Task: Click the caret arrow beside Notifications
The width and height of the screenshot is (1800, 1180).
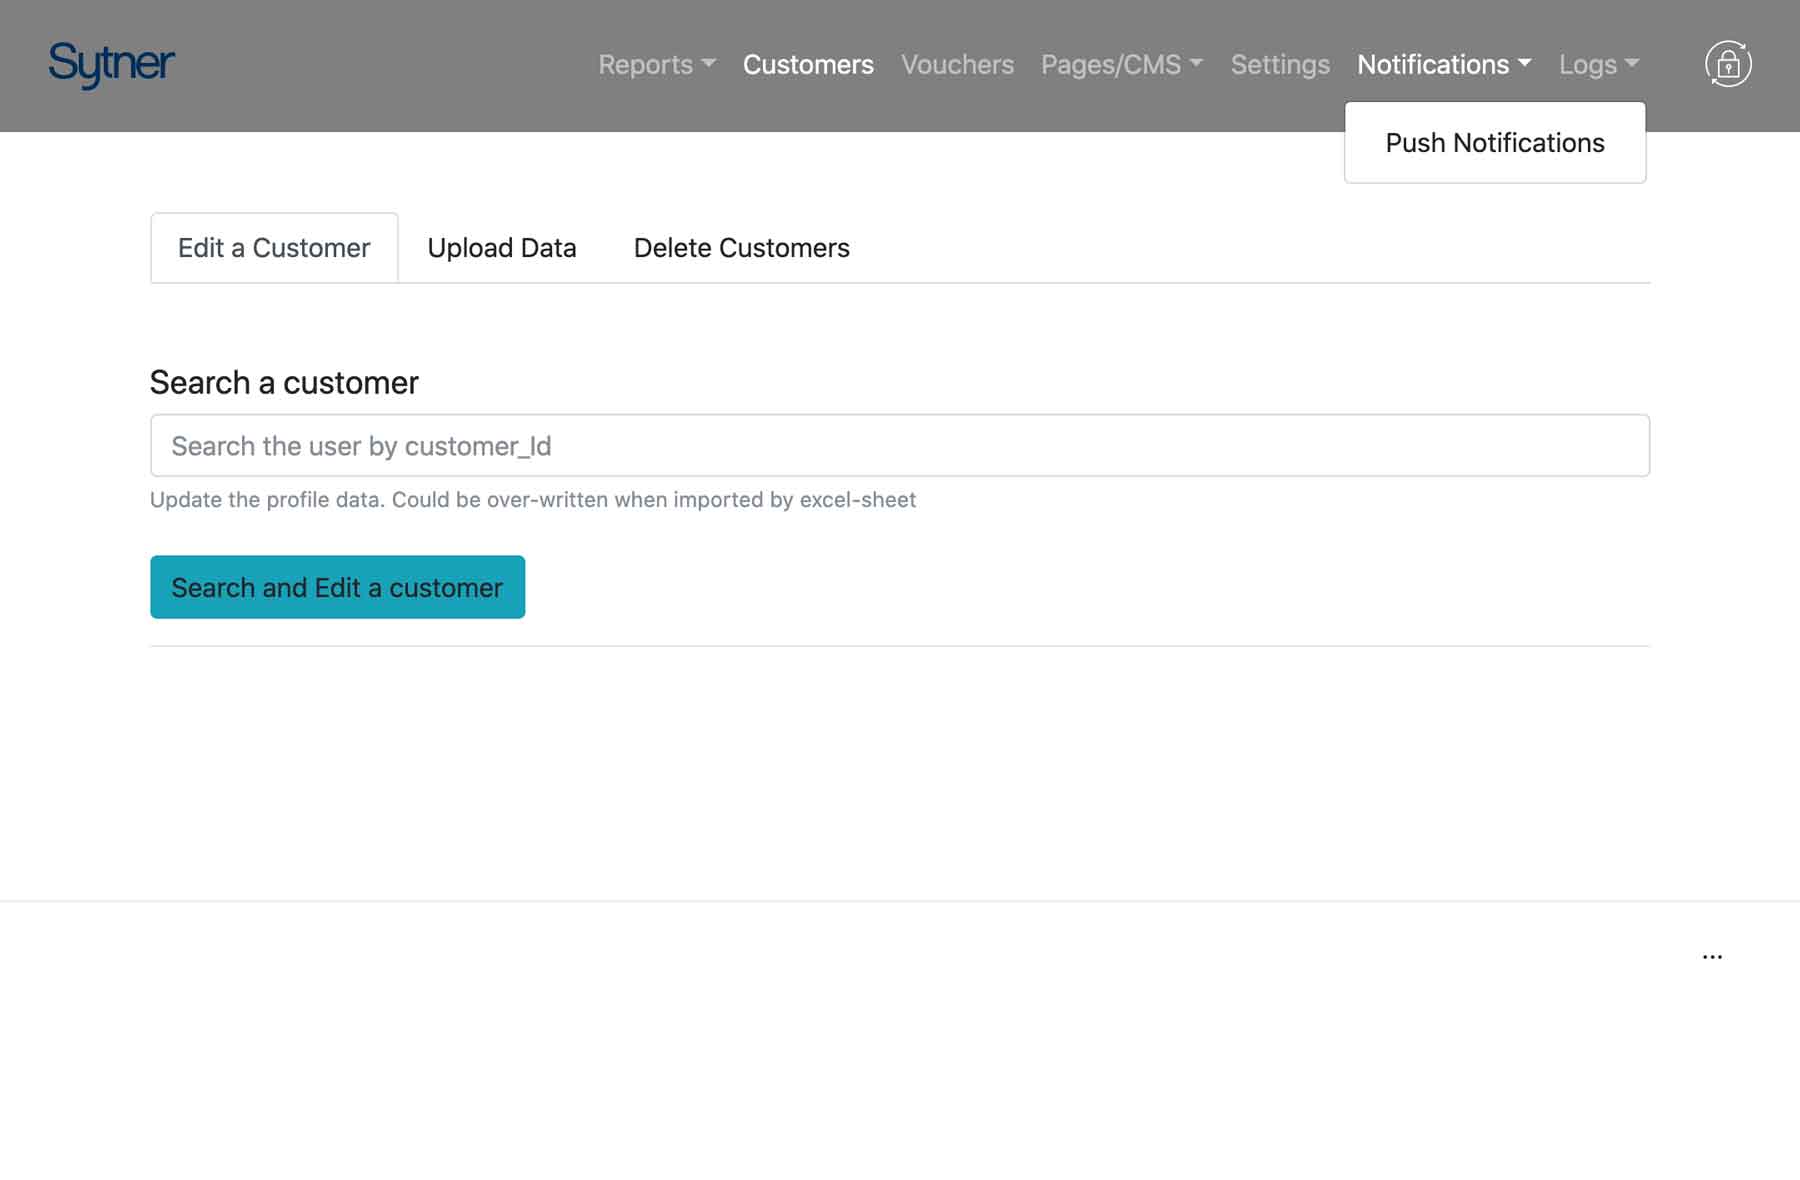Action: coord(1524,63)
